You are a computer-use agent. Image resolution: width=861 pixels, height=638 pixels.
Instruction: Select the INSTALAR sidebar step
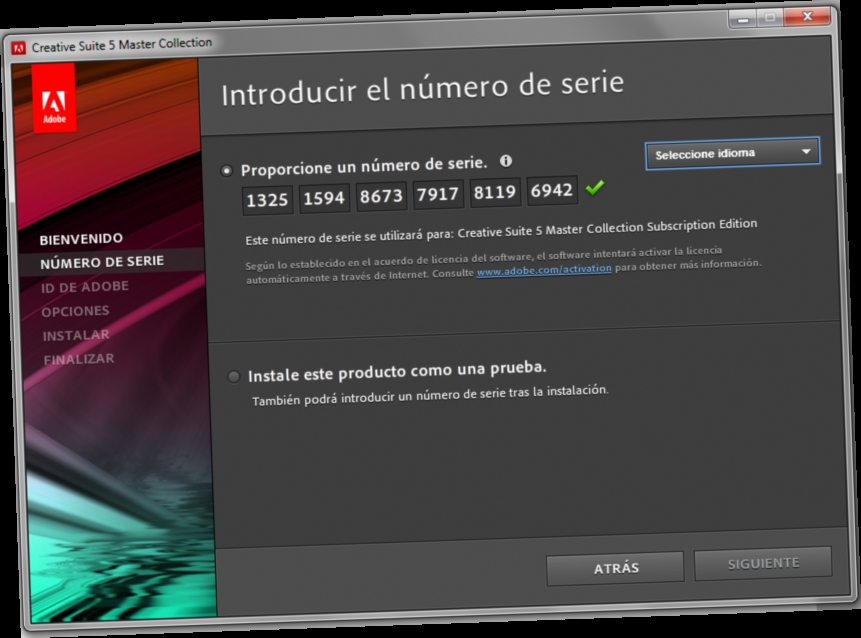coord(76,335)
